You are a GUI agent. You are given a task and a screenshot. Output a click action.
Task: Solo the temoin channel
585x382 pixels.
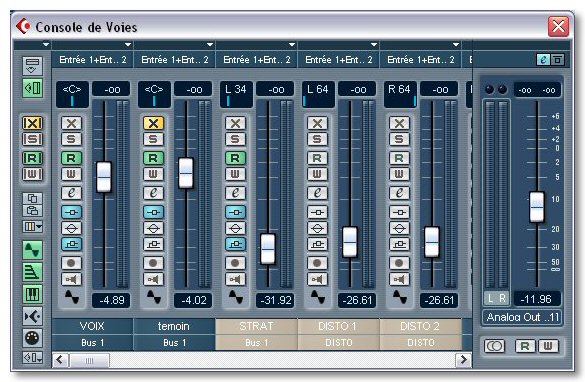[153, 139]
